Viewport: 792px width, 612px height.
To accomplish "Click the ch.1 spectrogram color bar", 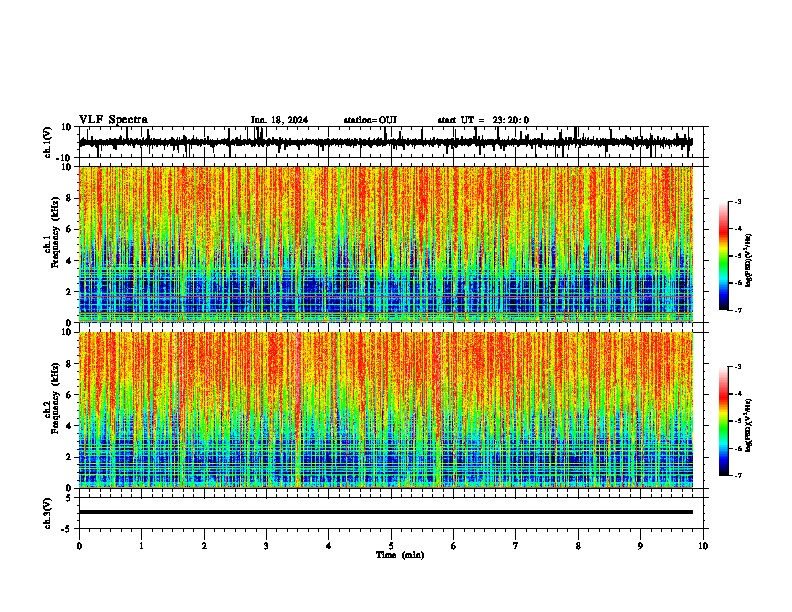I will point(724,256).
